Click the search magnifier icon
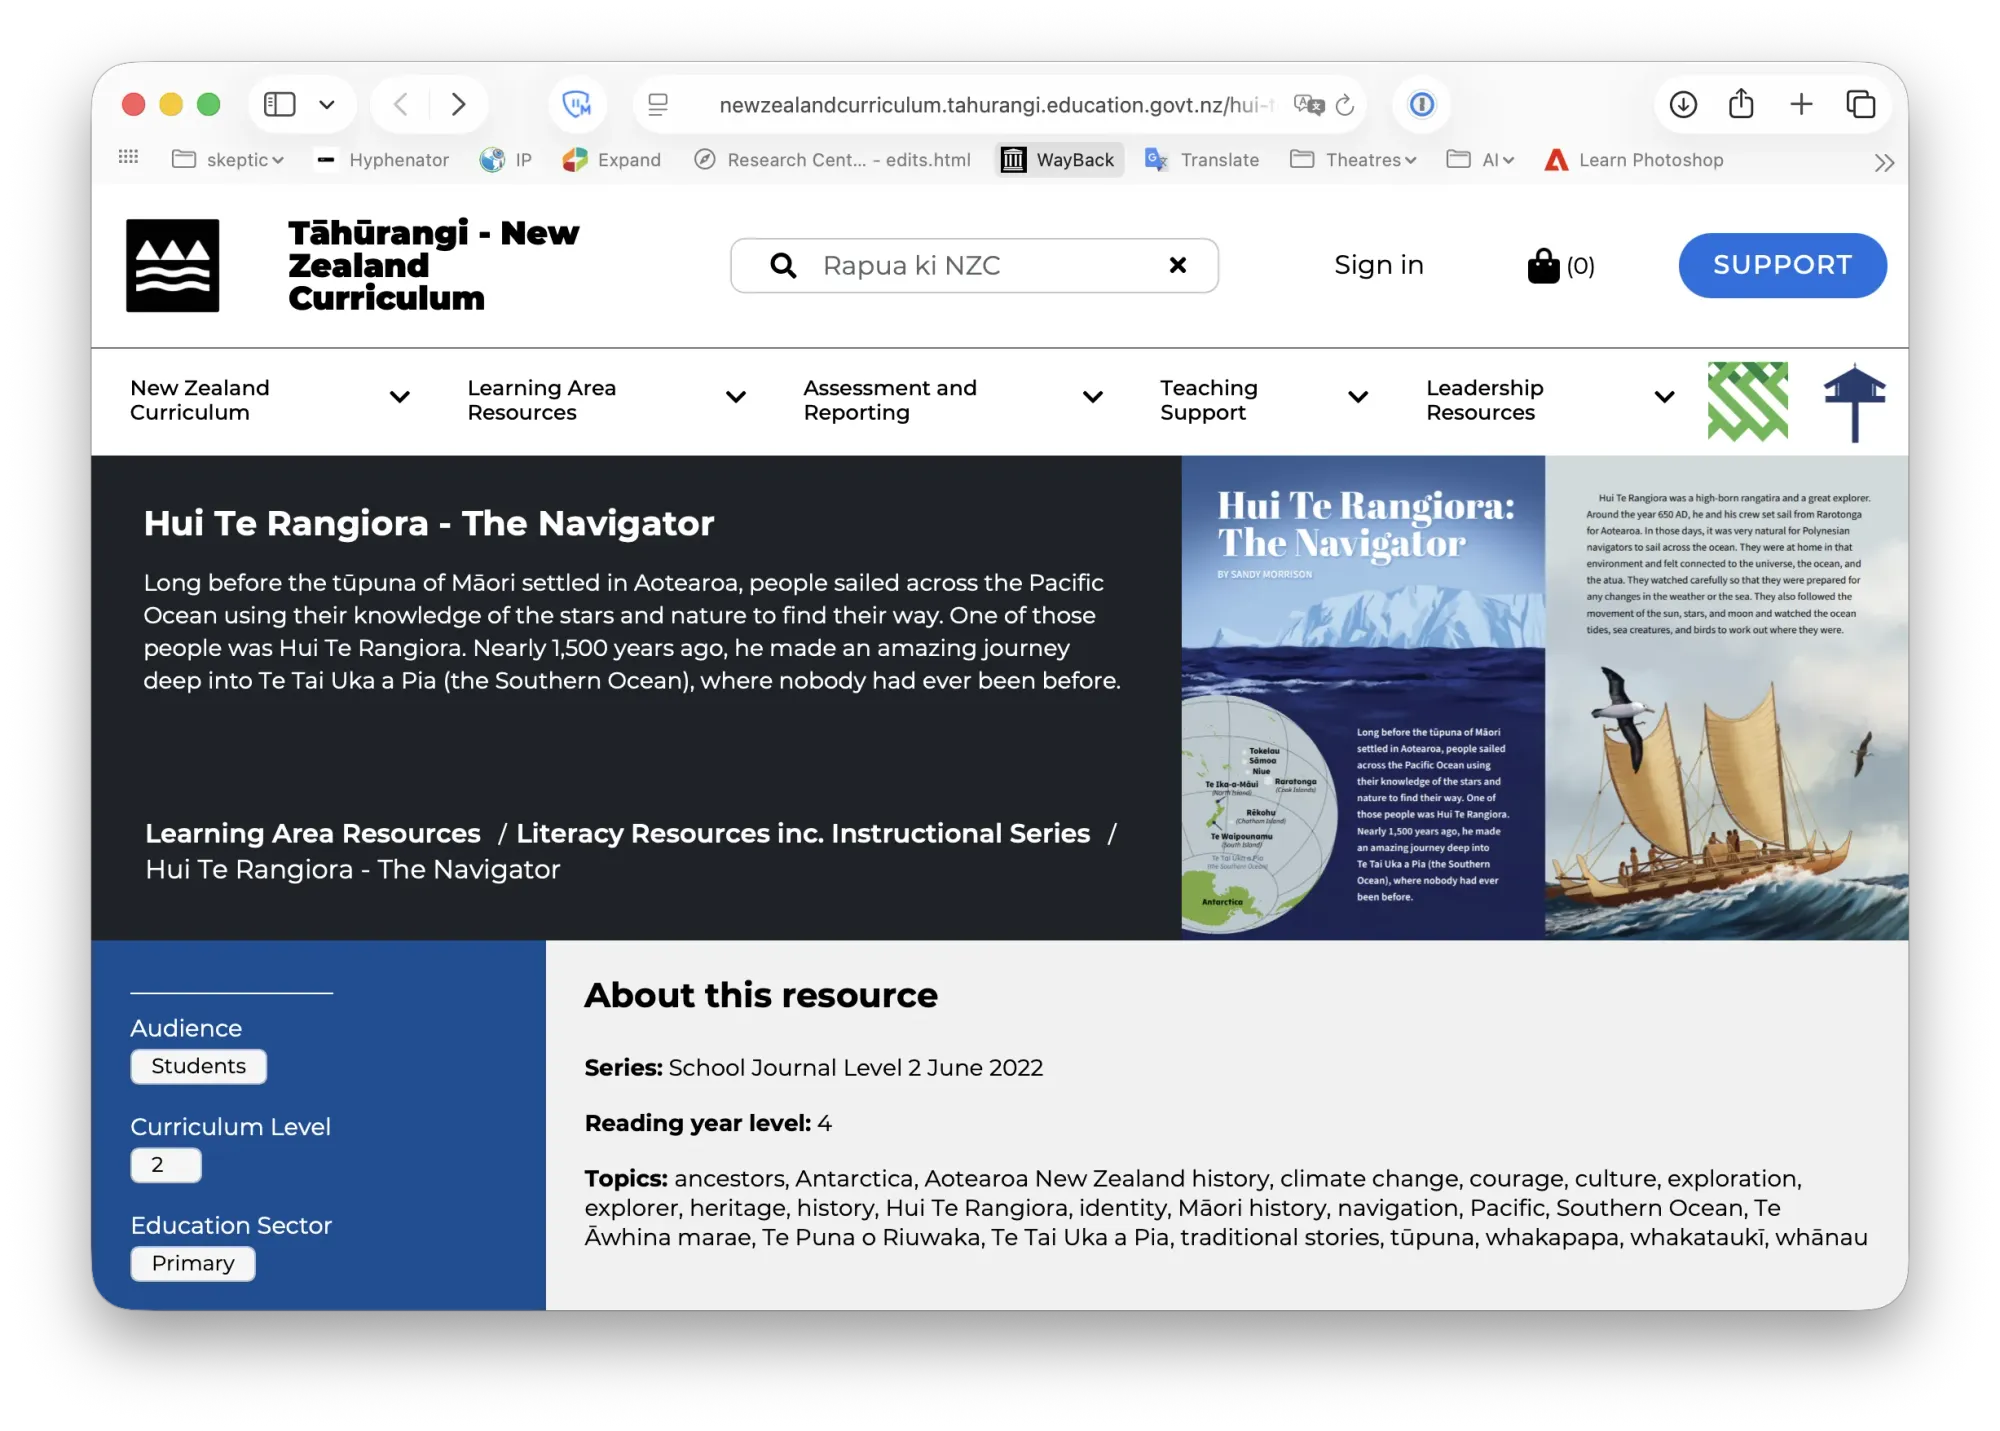The image size is (2000, 1431). coord(783,265)
